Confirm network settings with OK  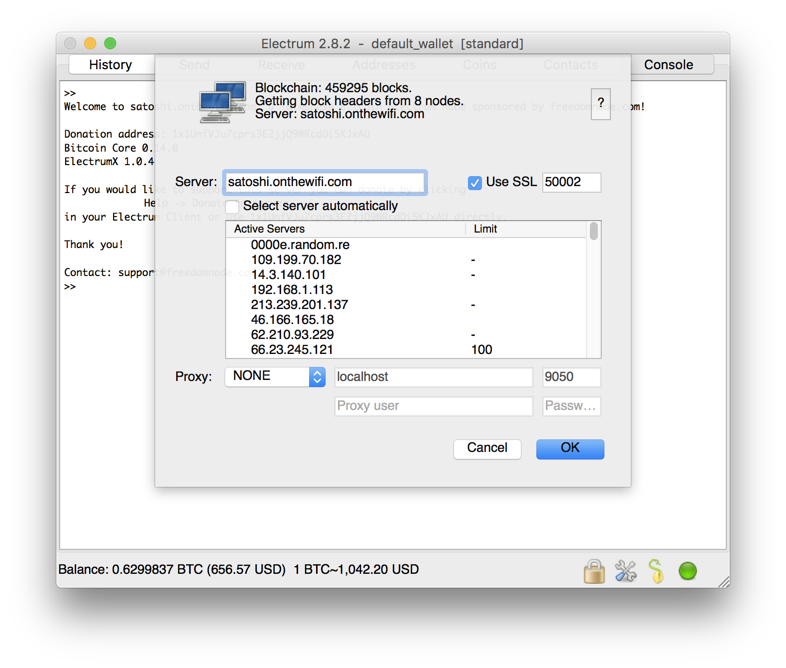point(570,449)
